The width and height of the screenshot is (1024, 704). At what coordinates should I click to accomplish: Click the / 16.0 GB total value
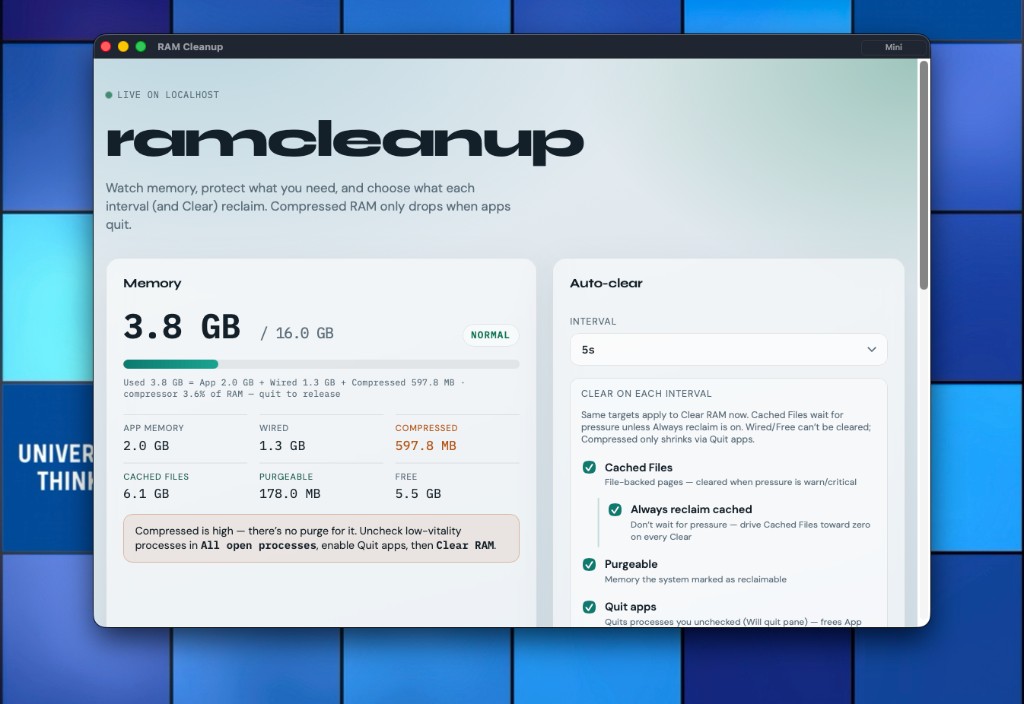coord(297,333)
